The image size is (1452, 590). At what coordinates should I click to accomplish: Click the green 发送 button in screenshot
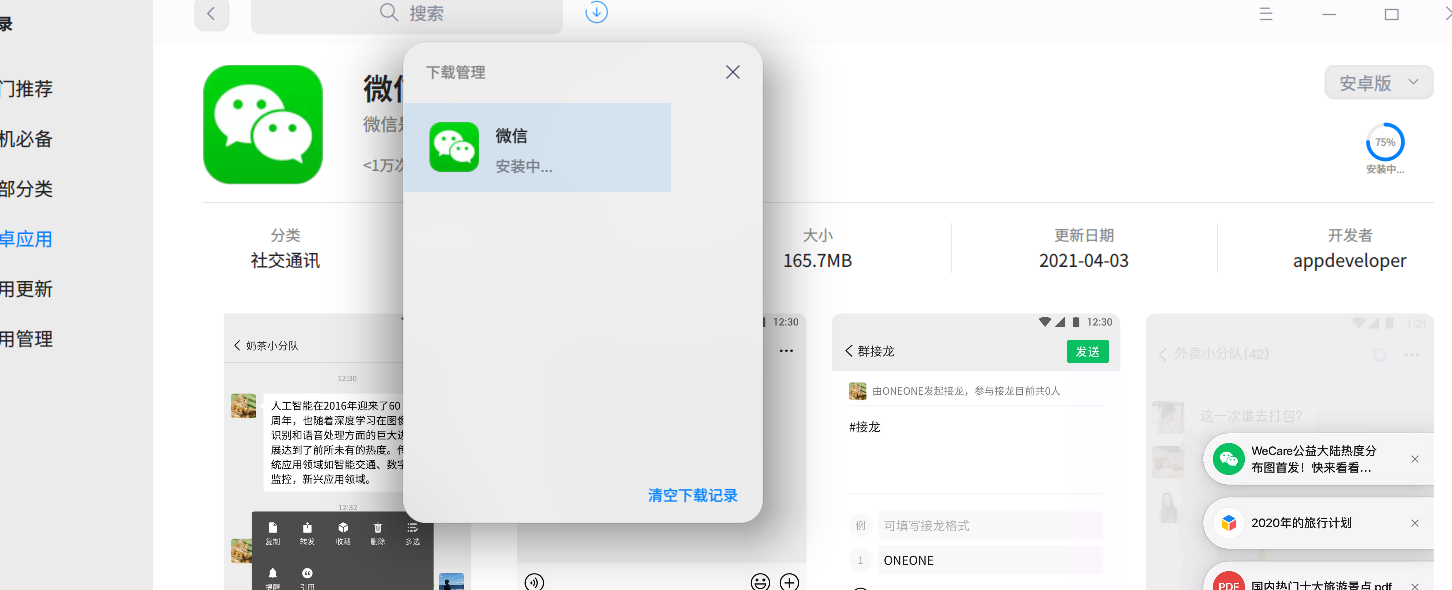click(1088, 352)
